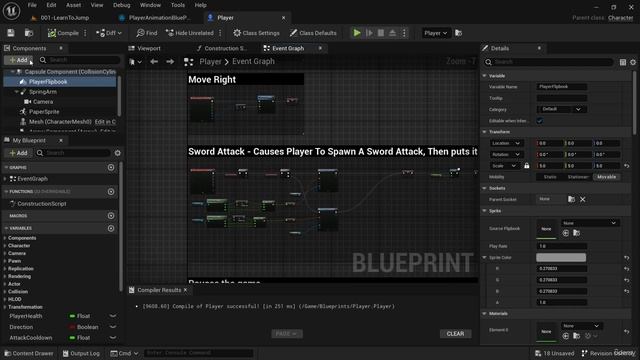
Task: Set Mobility to Static
Action: 550,177
